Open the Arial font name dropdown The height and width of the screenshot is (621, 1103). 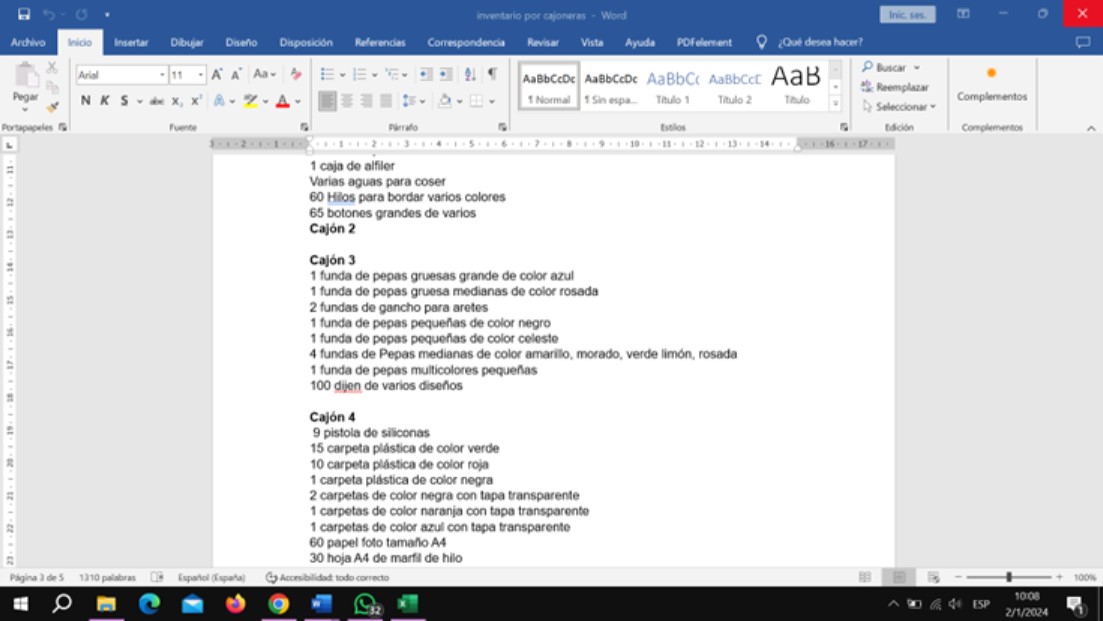[x=162, y=75]
